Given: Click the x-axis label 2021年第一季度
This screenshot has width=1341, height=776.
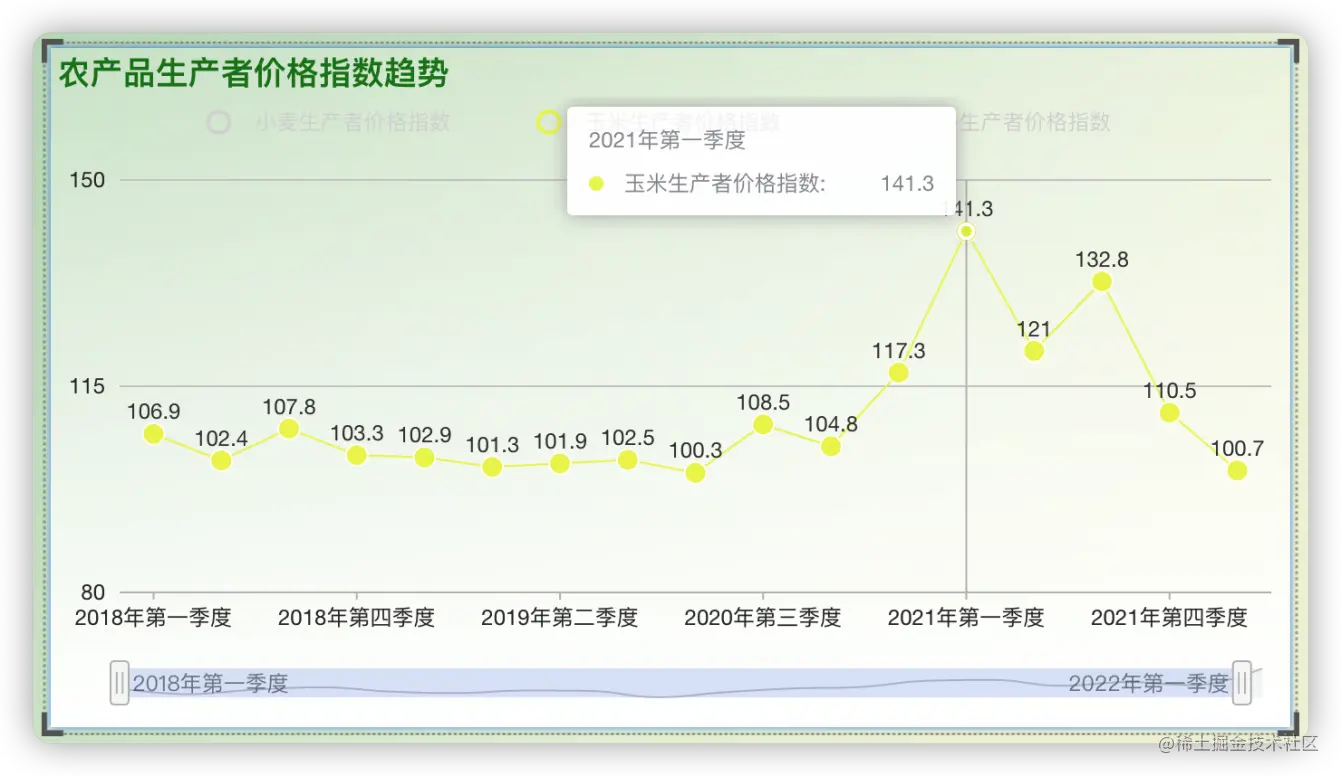Looking at the screenshot, I should (x=966, y=618).
